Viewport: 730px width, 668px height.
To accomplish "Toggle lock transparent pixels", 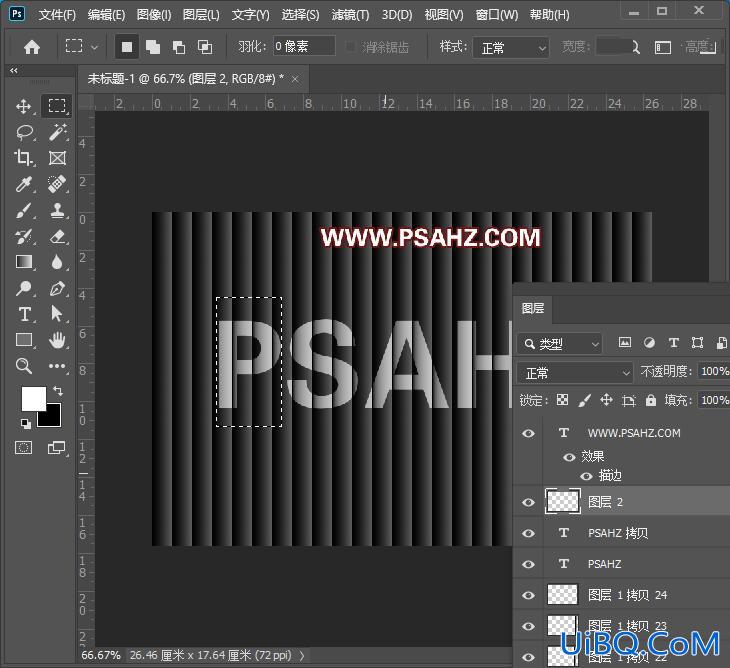I will tap(562, 400).
